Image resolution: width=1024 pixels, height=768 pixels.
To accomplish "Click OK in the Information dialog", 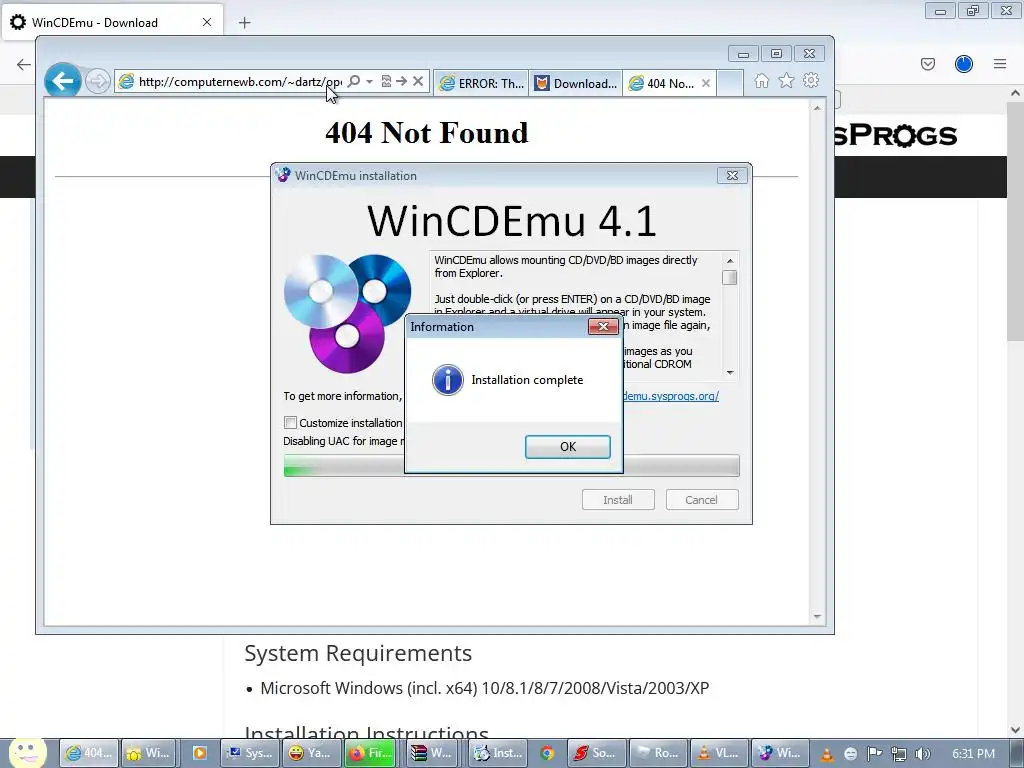I will 568,447.
